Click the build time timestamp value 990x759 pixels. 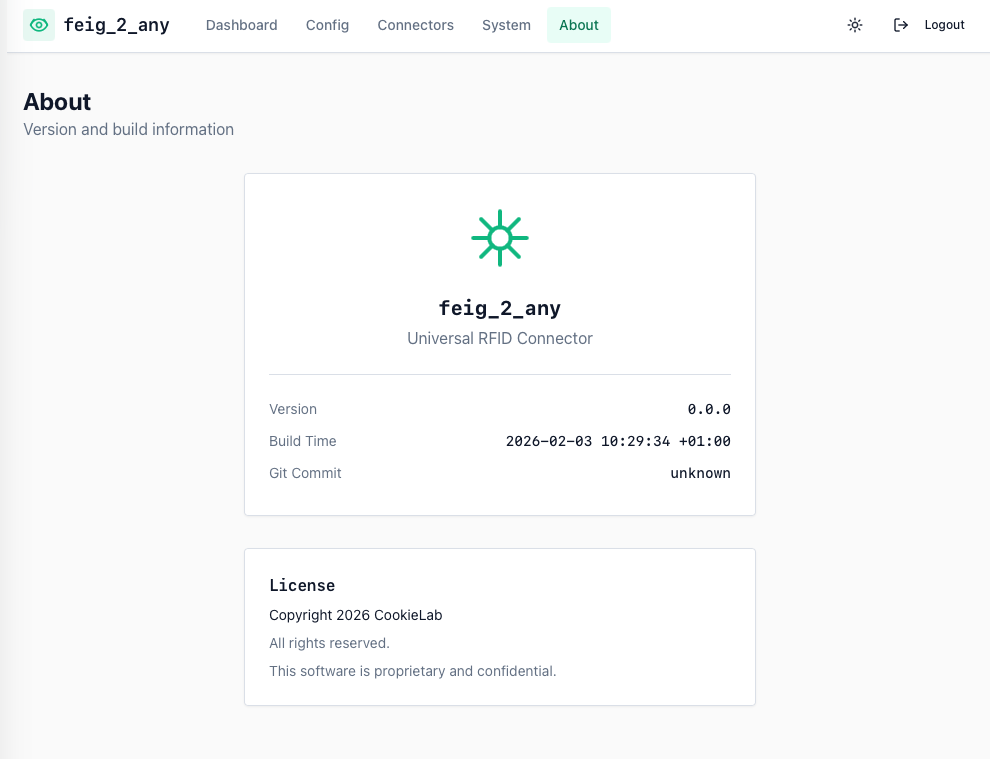tap(618, 441)
